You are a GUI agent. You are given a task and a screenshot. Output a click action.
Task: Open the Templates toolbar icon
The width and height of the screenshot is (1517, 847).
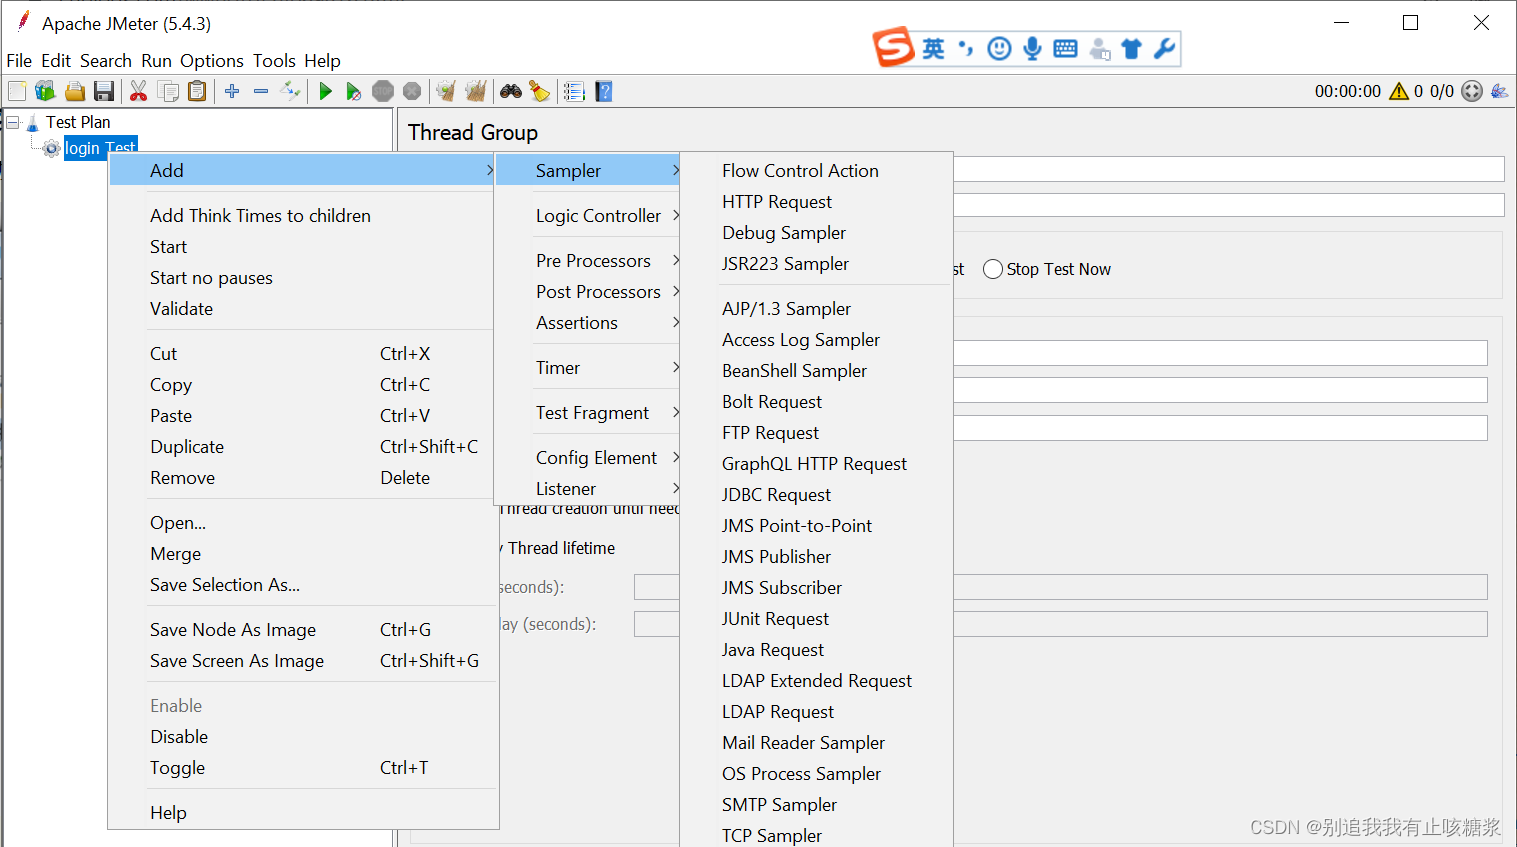(x=45, y=91)
